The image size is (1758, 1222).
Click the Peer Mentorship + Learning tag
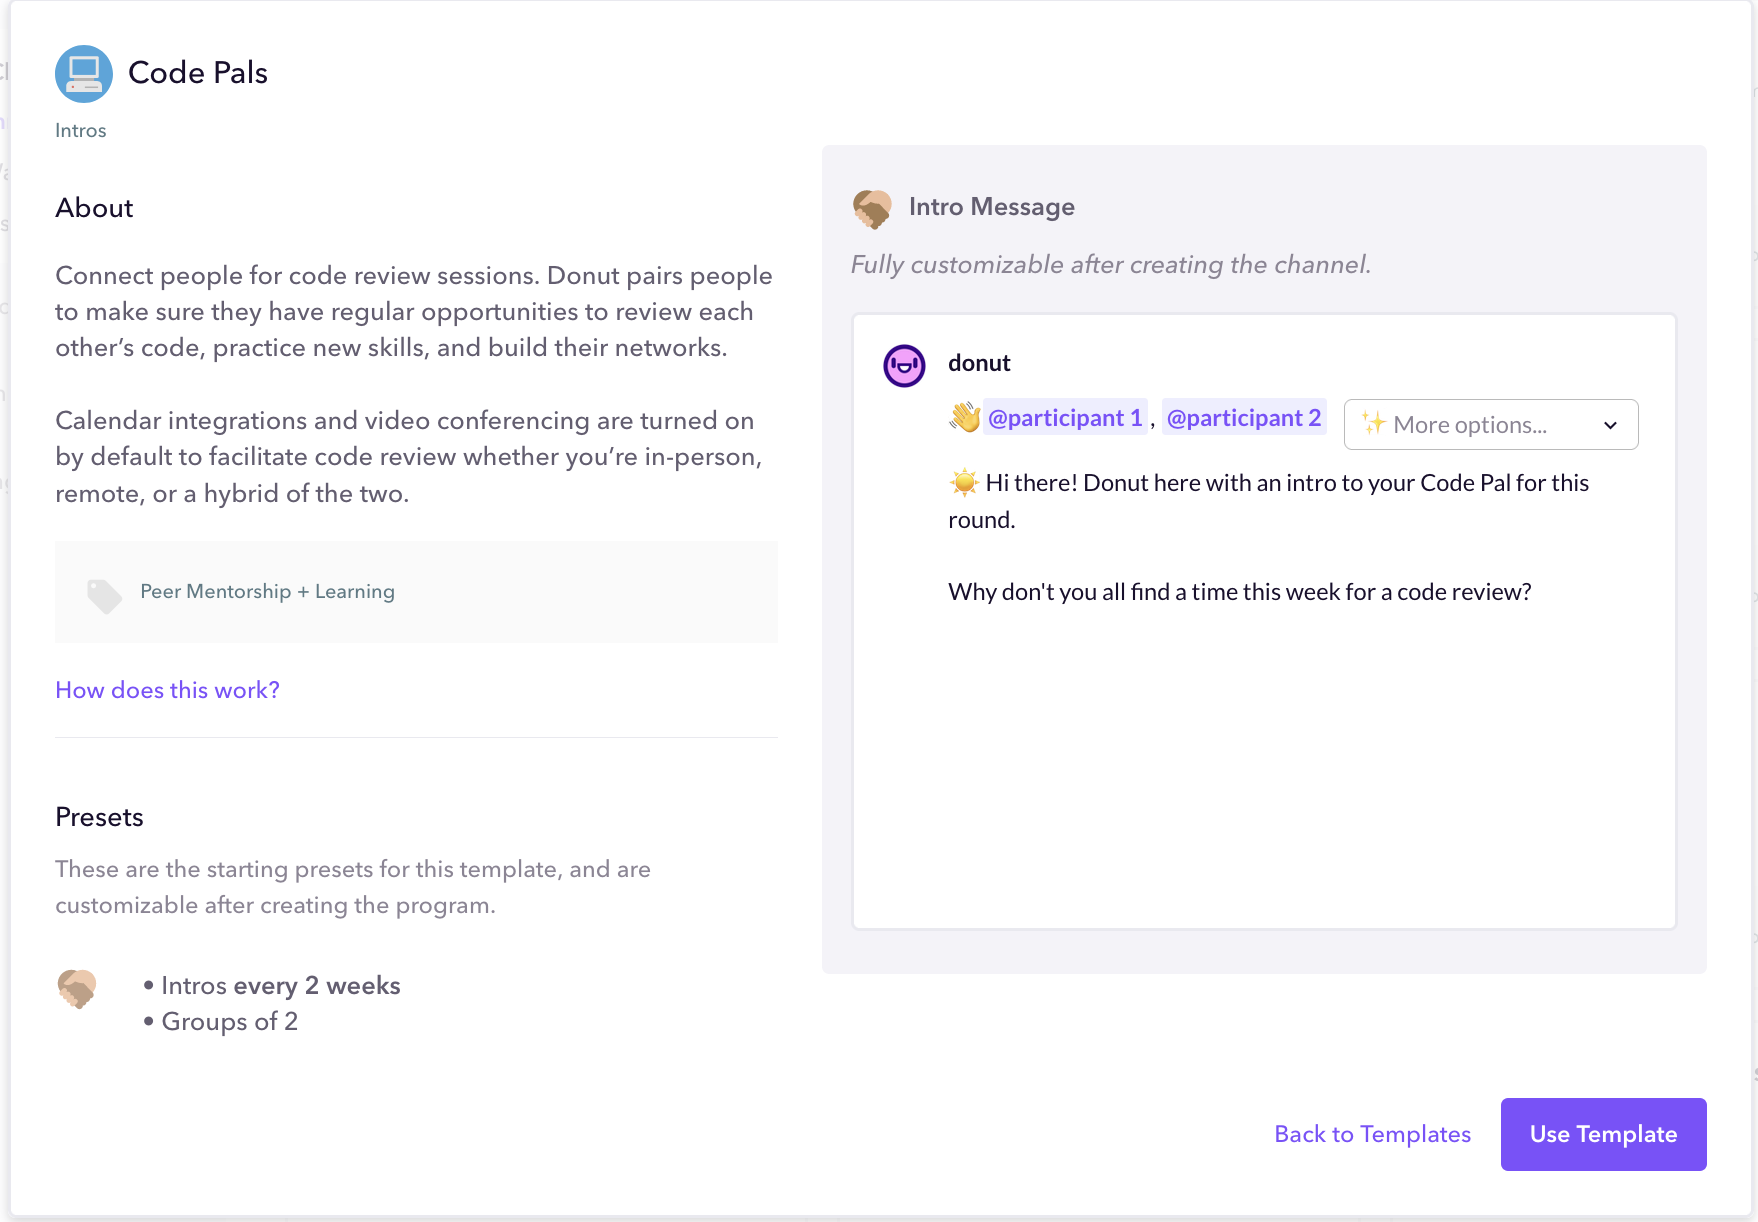(x=267, y=591)
